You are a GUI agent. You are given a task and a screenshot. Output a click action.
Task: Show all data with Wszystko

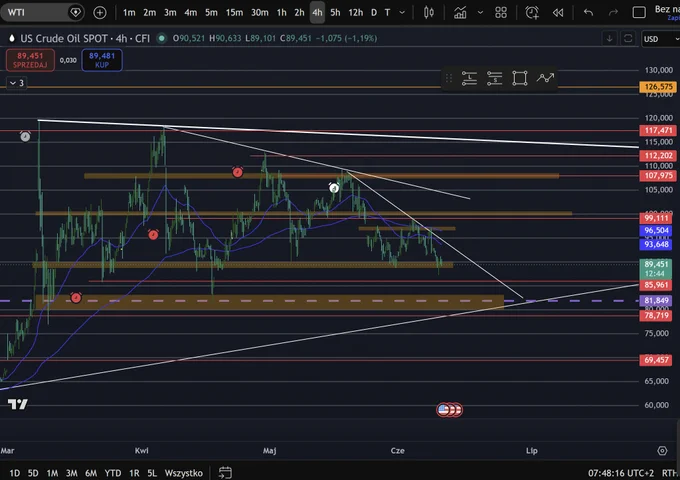point(183,473)
